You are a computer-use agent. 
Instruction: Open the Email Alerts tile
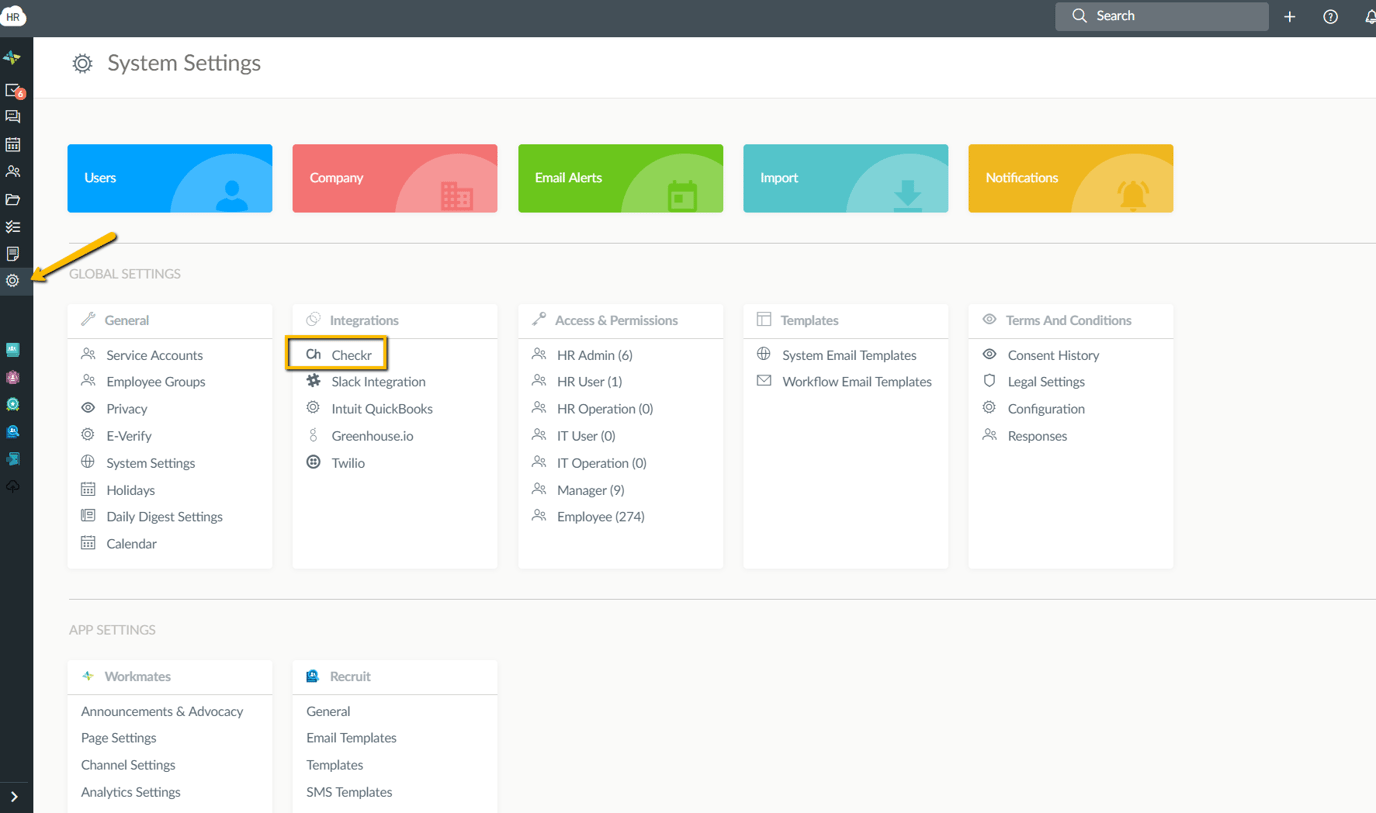[x=620, y=178]
